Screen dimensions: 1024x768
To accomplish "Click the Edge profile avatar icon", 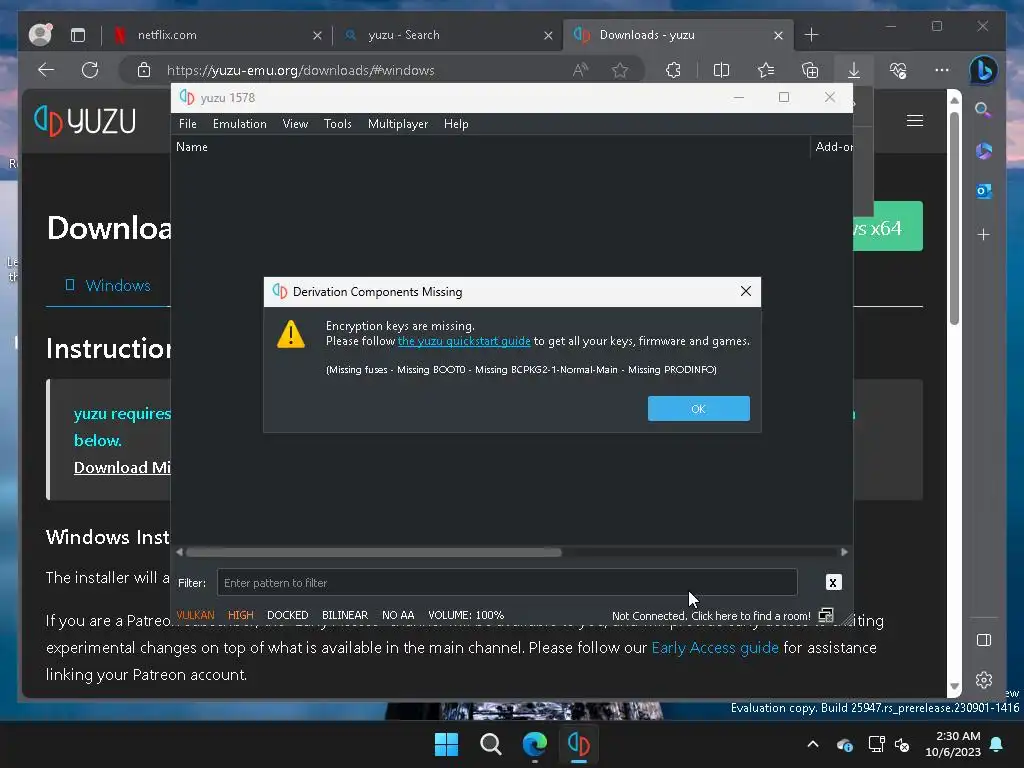I will point(40,35).
